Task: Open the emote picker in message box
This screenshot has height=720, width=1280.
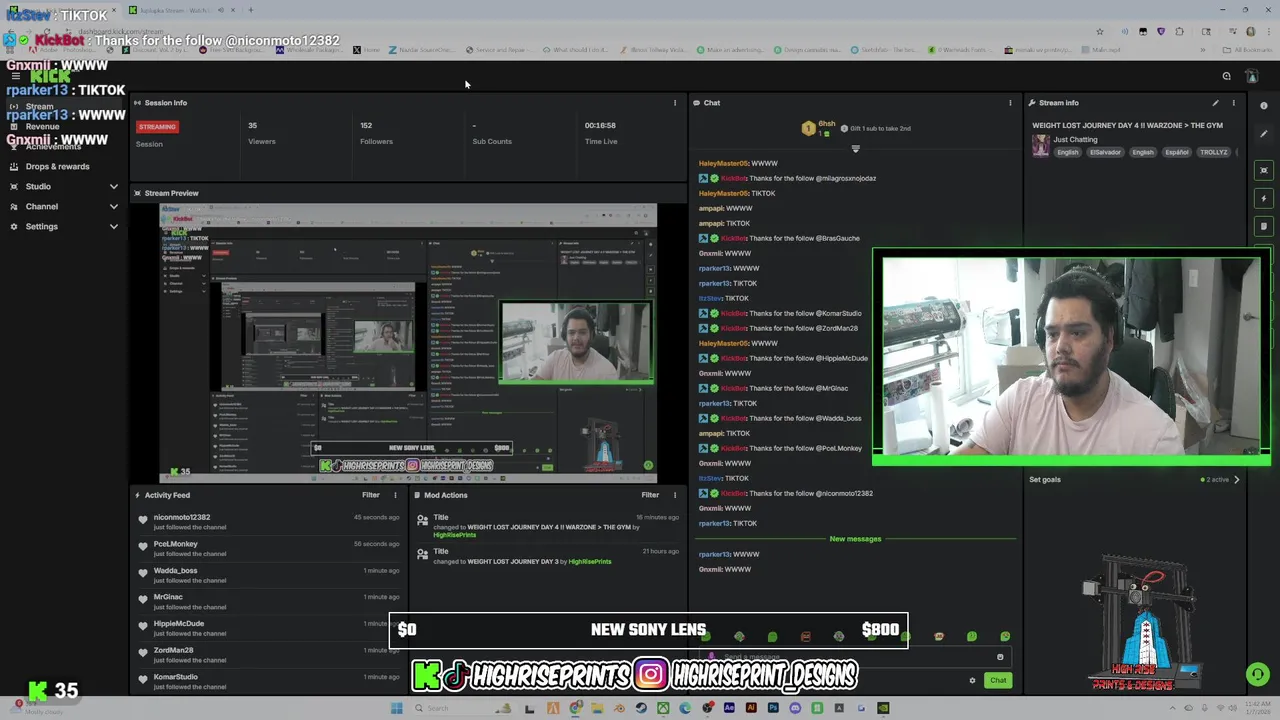Action: [999, 657]
